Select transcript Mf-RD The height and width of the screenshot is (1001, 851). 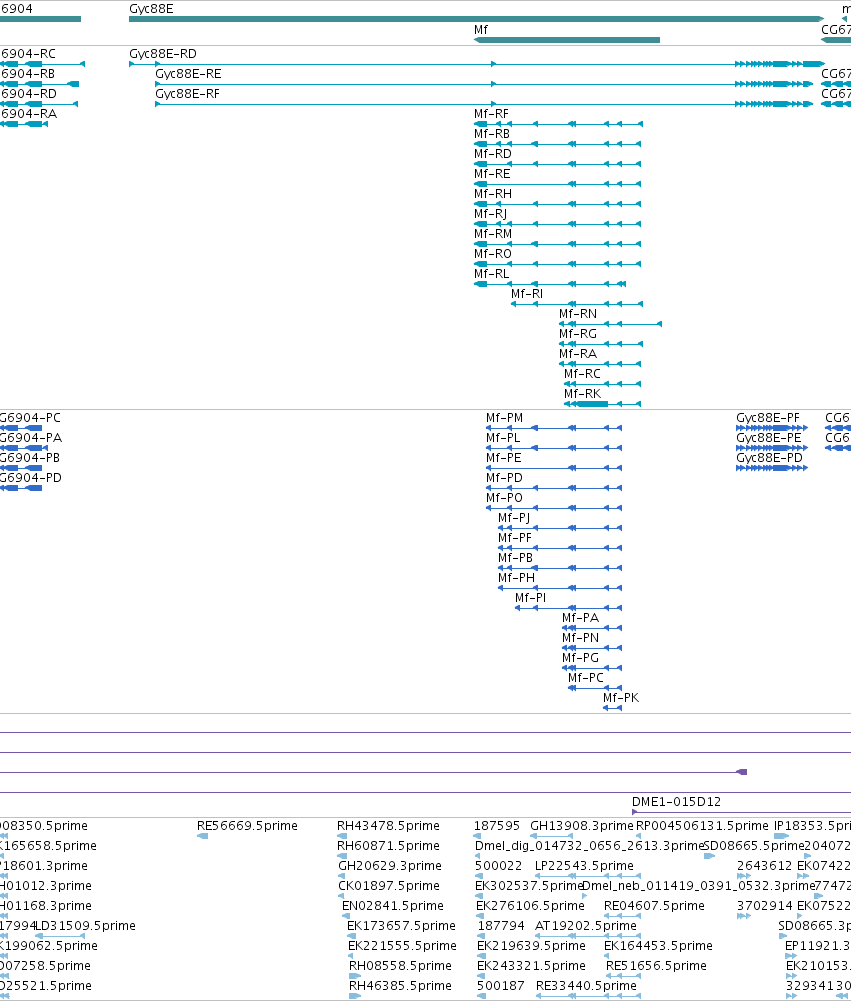tap(492, 154)
